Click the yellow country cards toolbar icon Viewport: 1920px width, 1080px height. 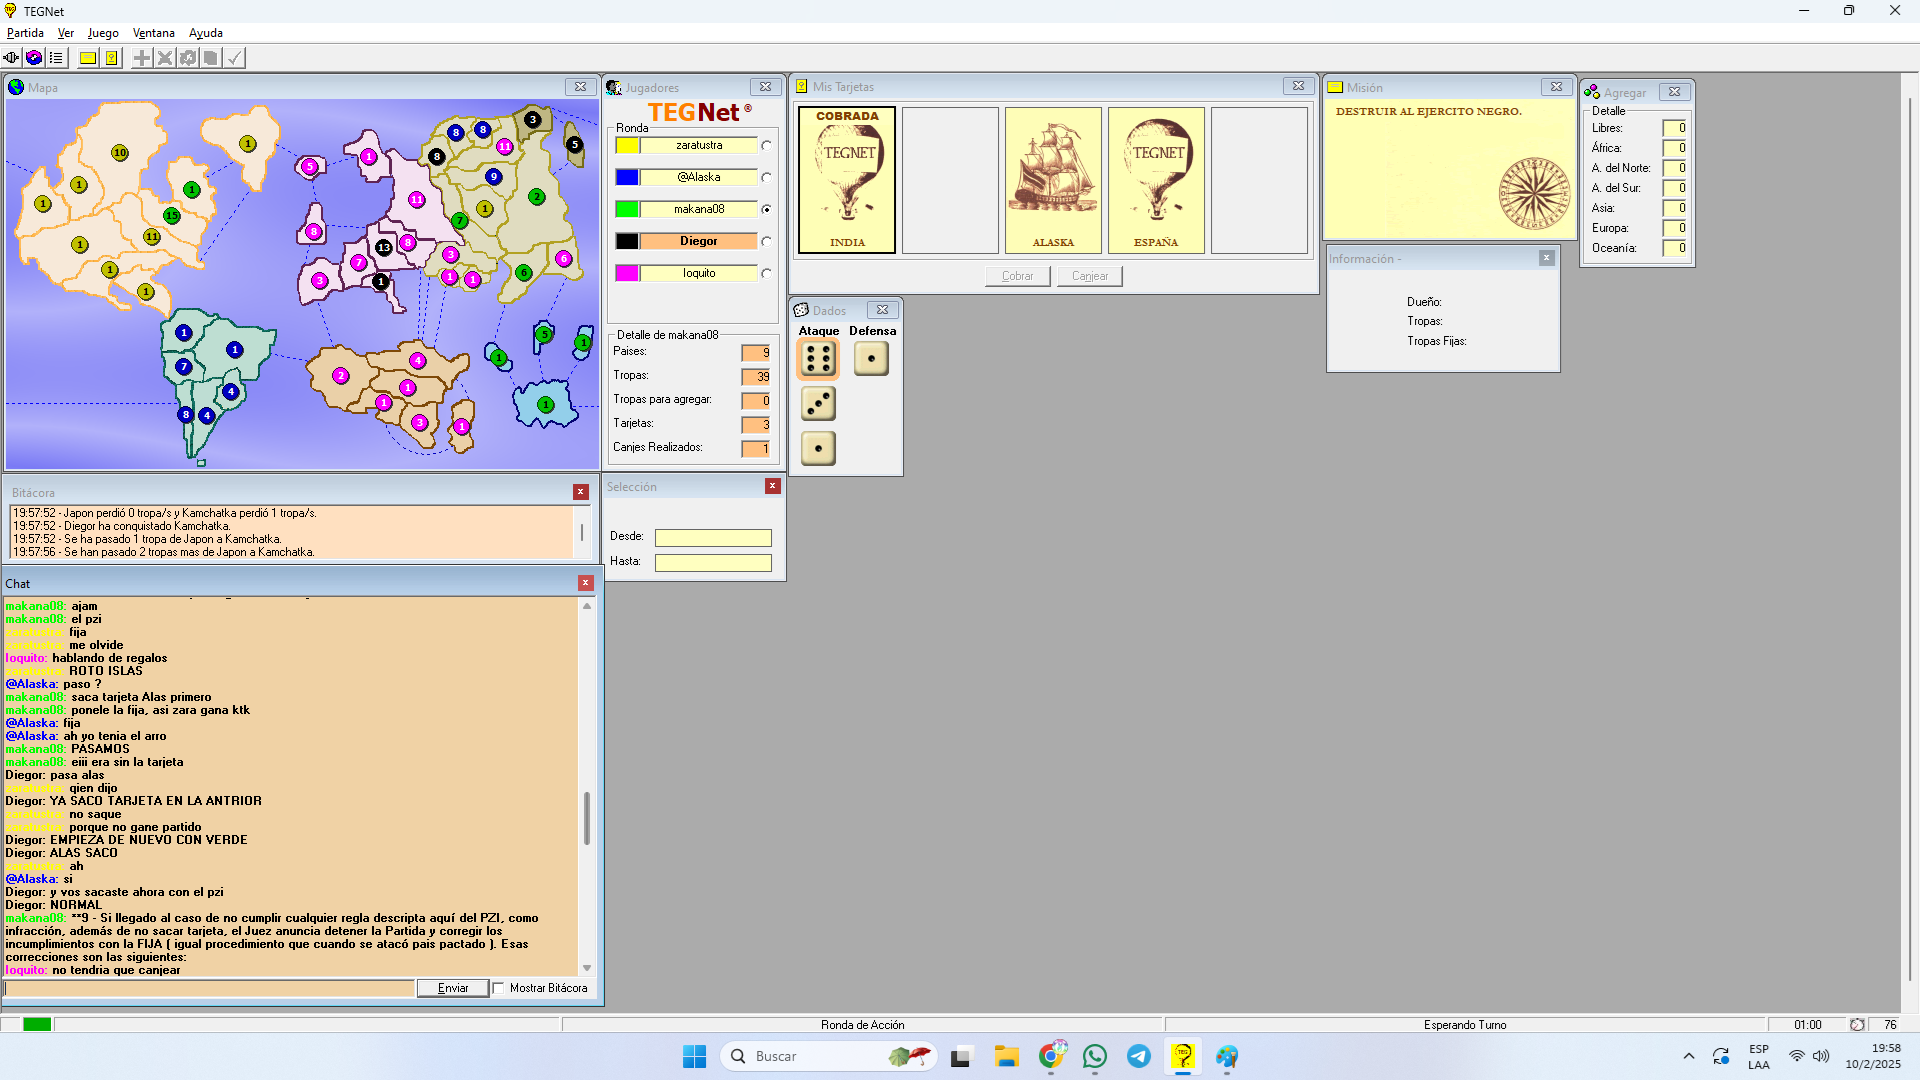coord(112,58)
